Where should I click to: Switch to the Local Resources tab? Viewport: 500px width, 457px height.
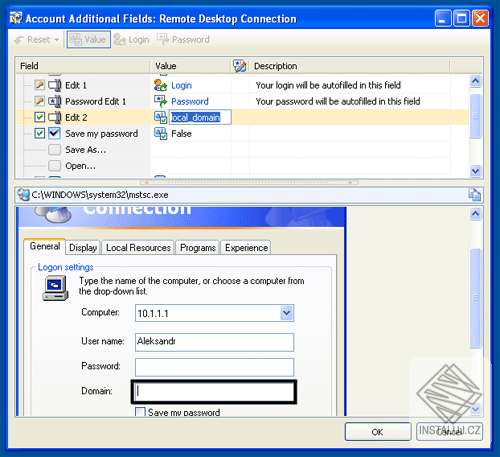[138, 248]
